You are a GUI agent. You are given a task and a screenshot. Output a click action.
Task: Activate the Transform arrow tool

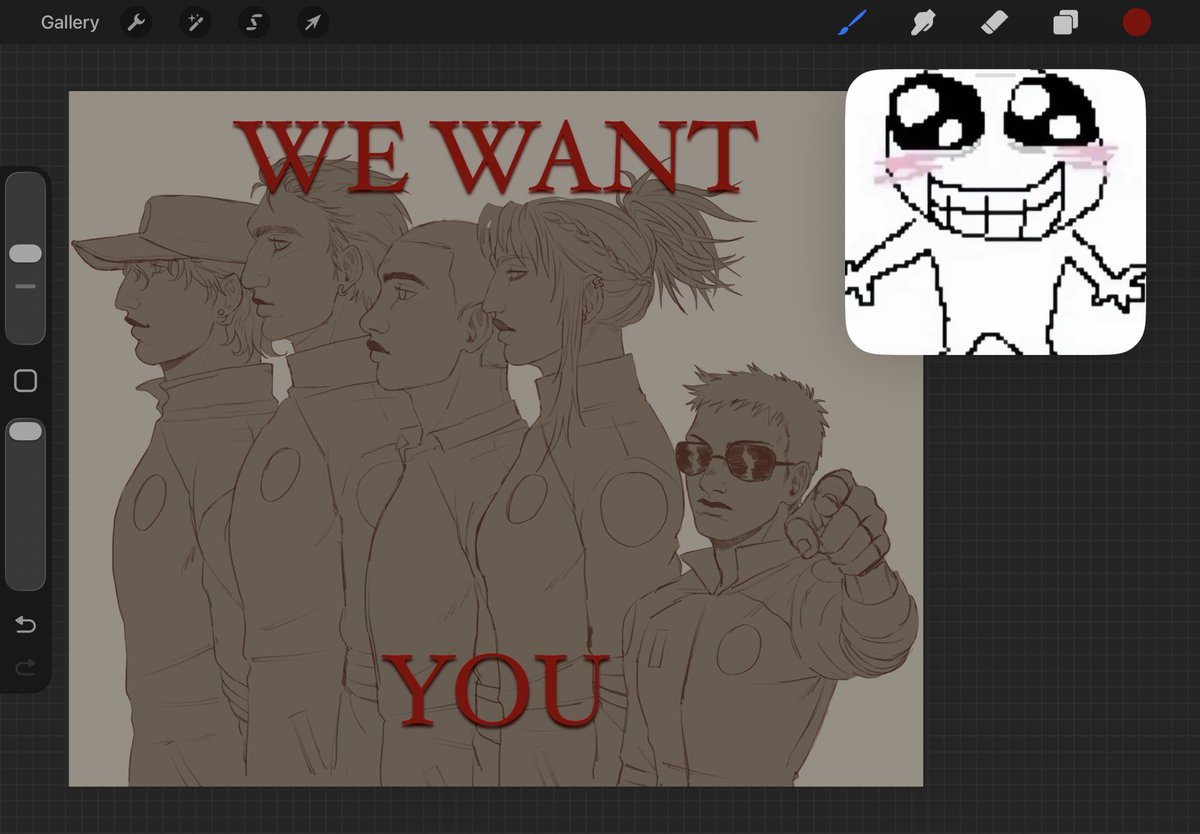[313, 22]
